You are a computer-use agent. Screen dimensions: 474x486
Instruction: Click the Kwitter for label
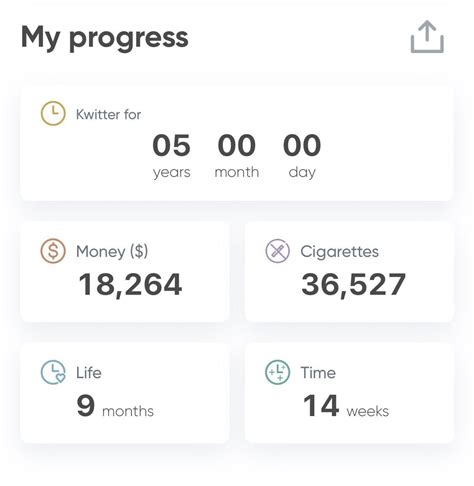(108, 114)
